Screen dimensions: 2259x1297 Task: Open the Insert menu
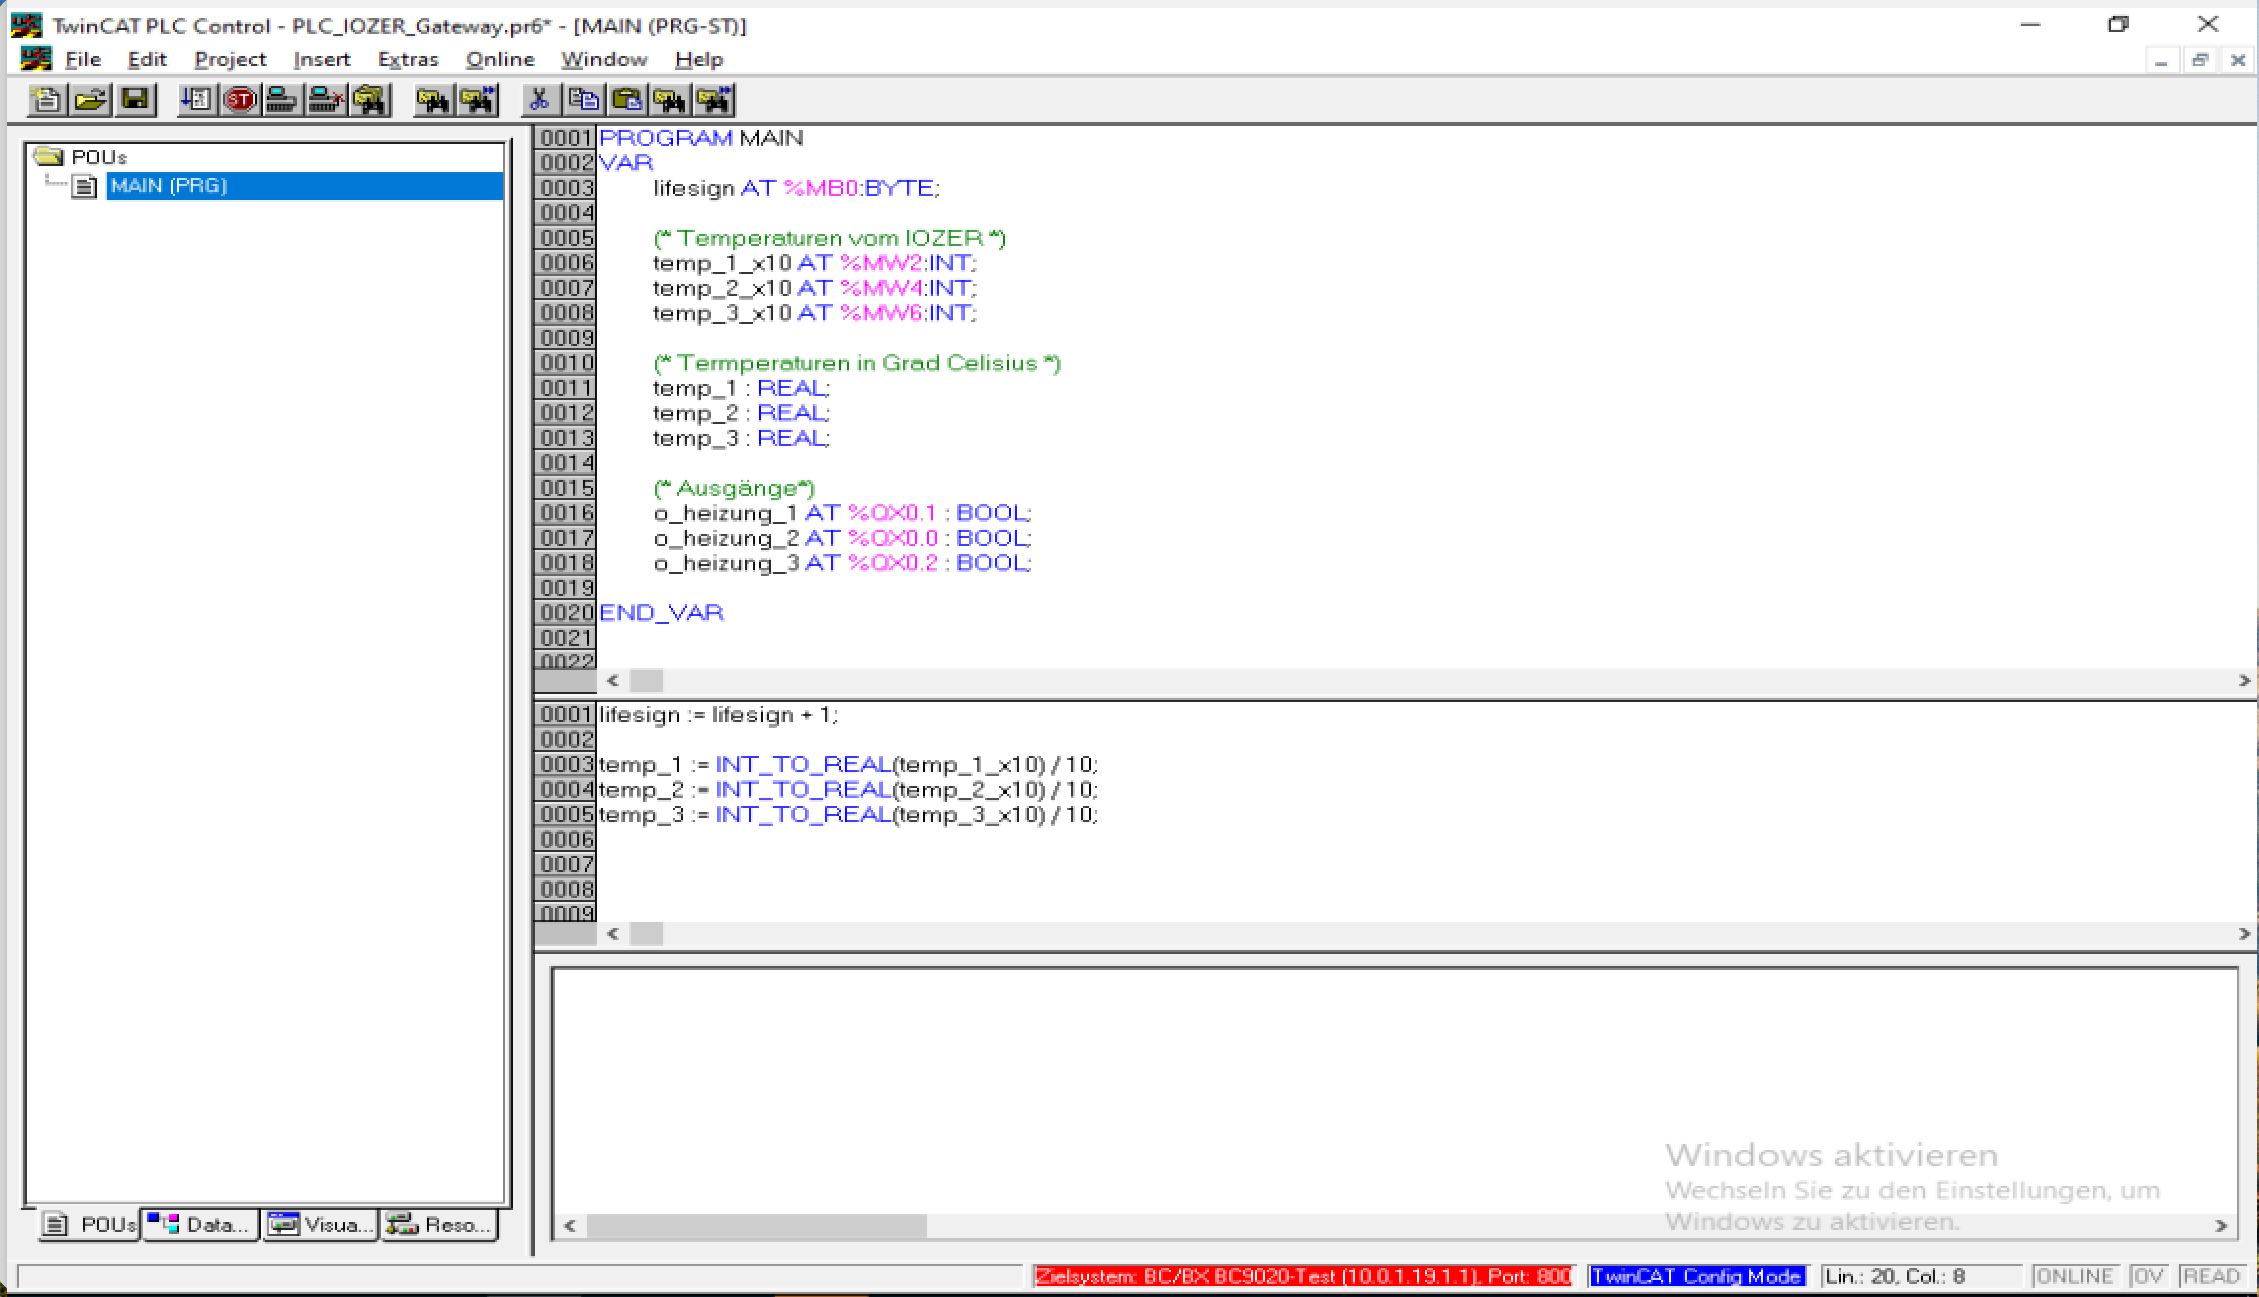coord(321,60)
